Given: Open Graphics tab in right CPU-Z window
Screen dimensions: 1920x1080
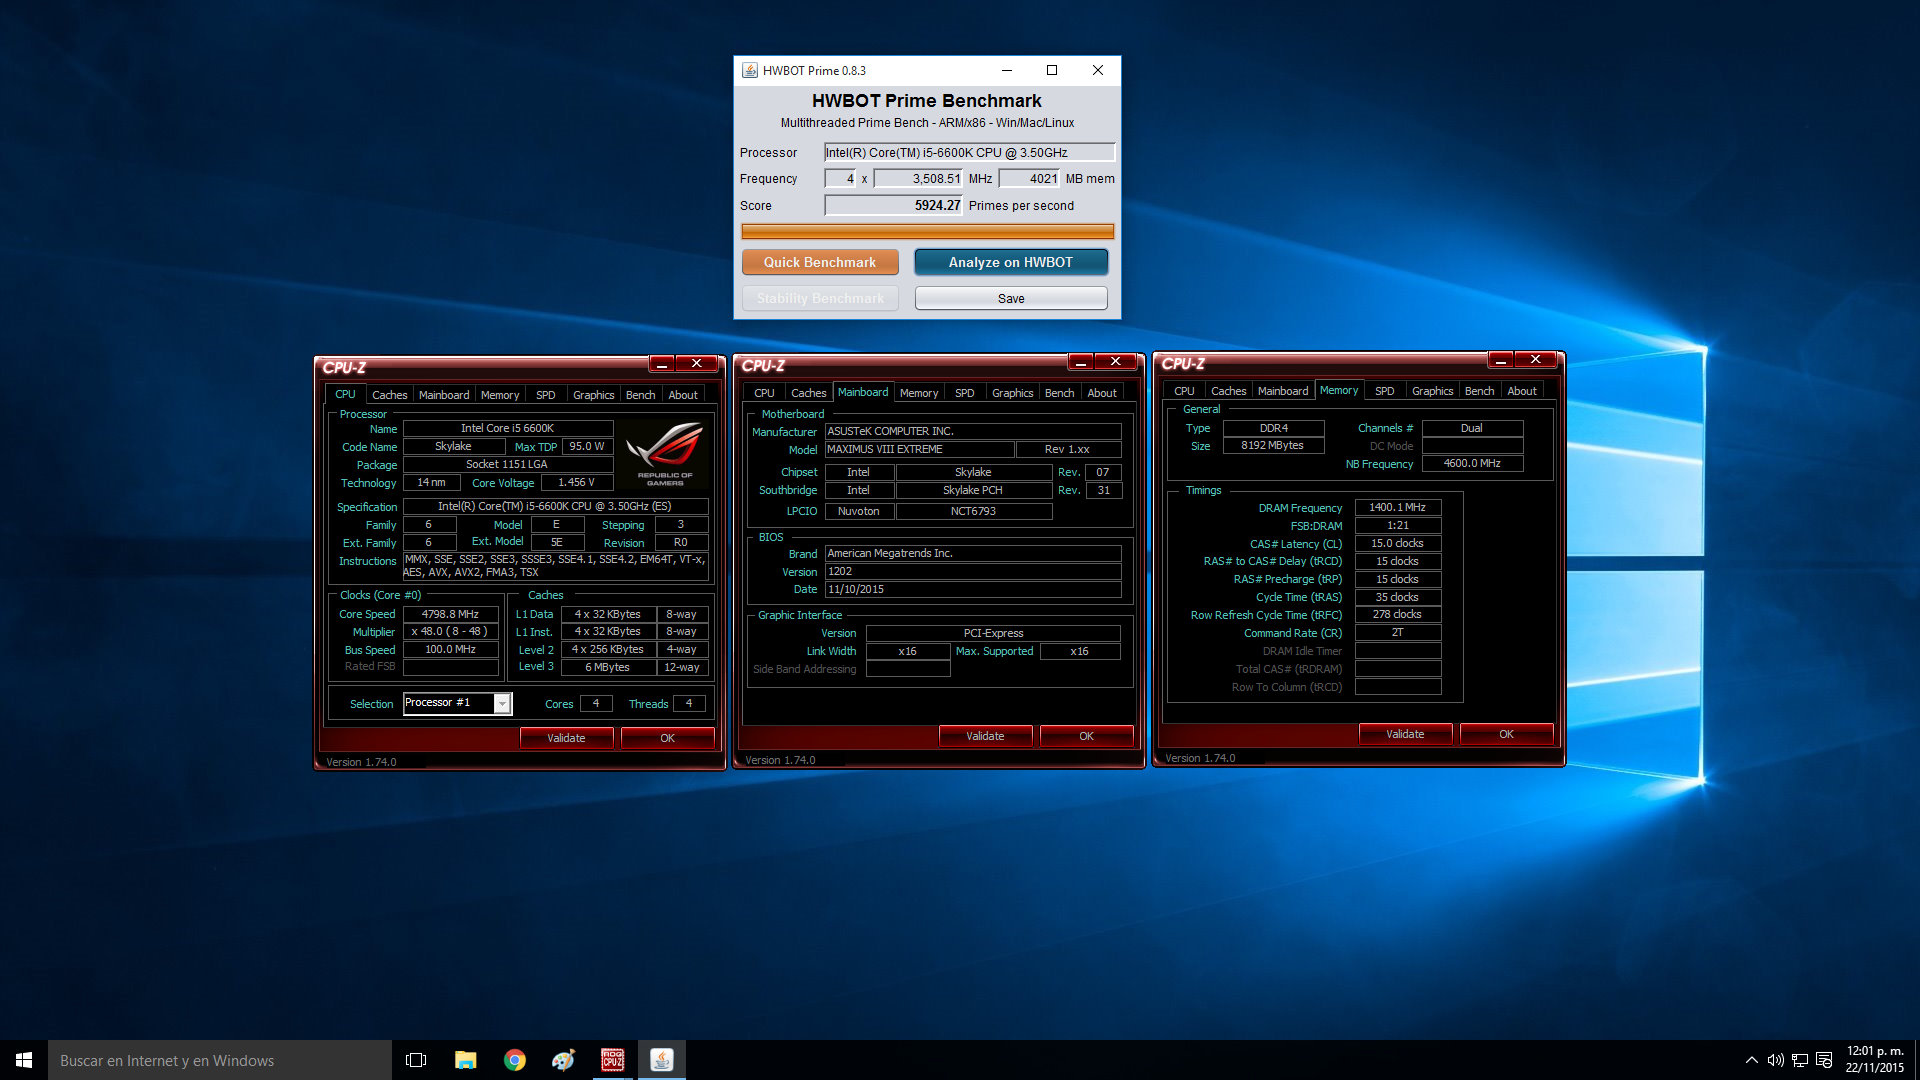Looking at the screenshot, I should coord(1433,391).
